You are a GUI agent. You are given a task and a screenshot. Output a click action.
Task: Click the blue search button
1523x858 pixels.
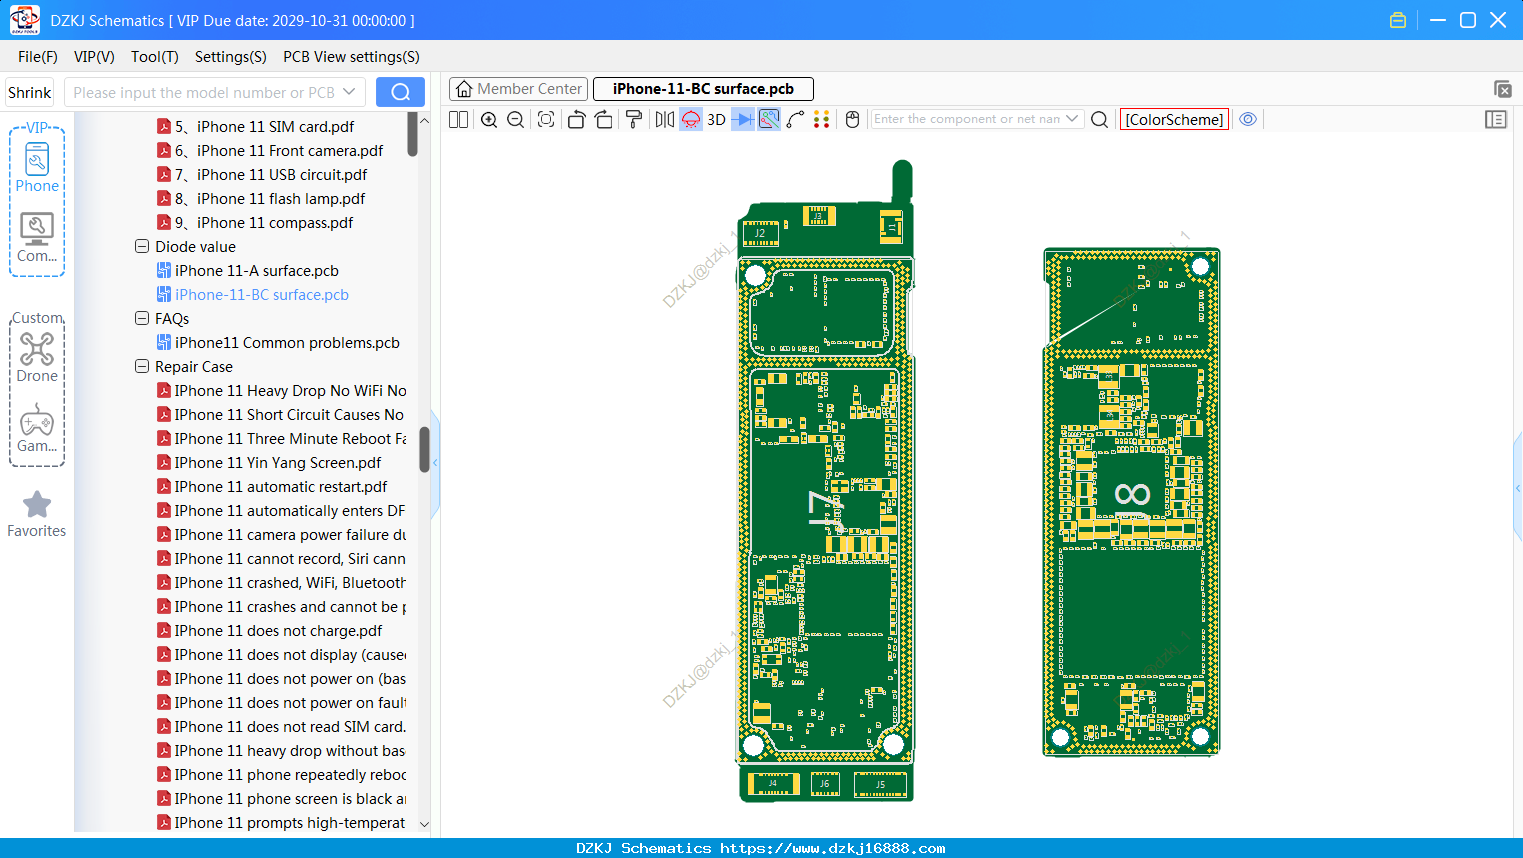[x=400, y=92]
